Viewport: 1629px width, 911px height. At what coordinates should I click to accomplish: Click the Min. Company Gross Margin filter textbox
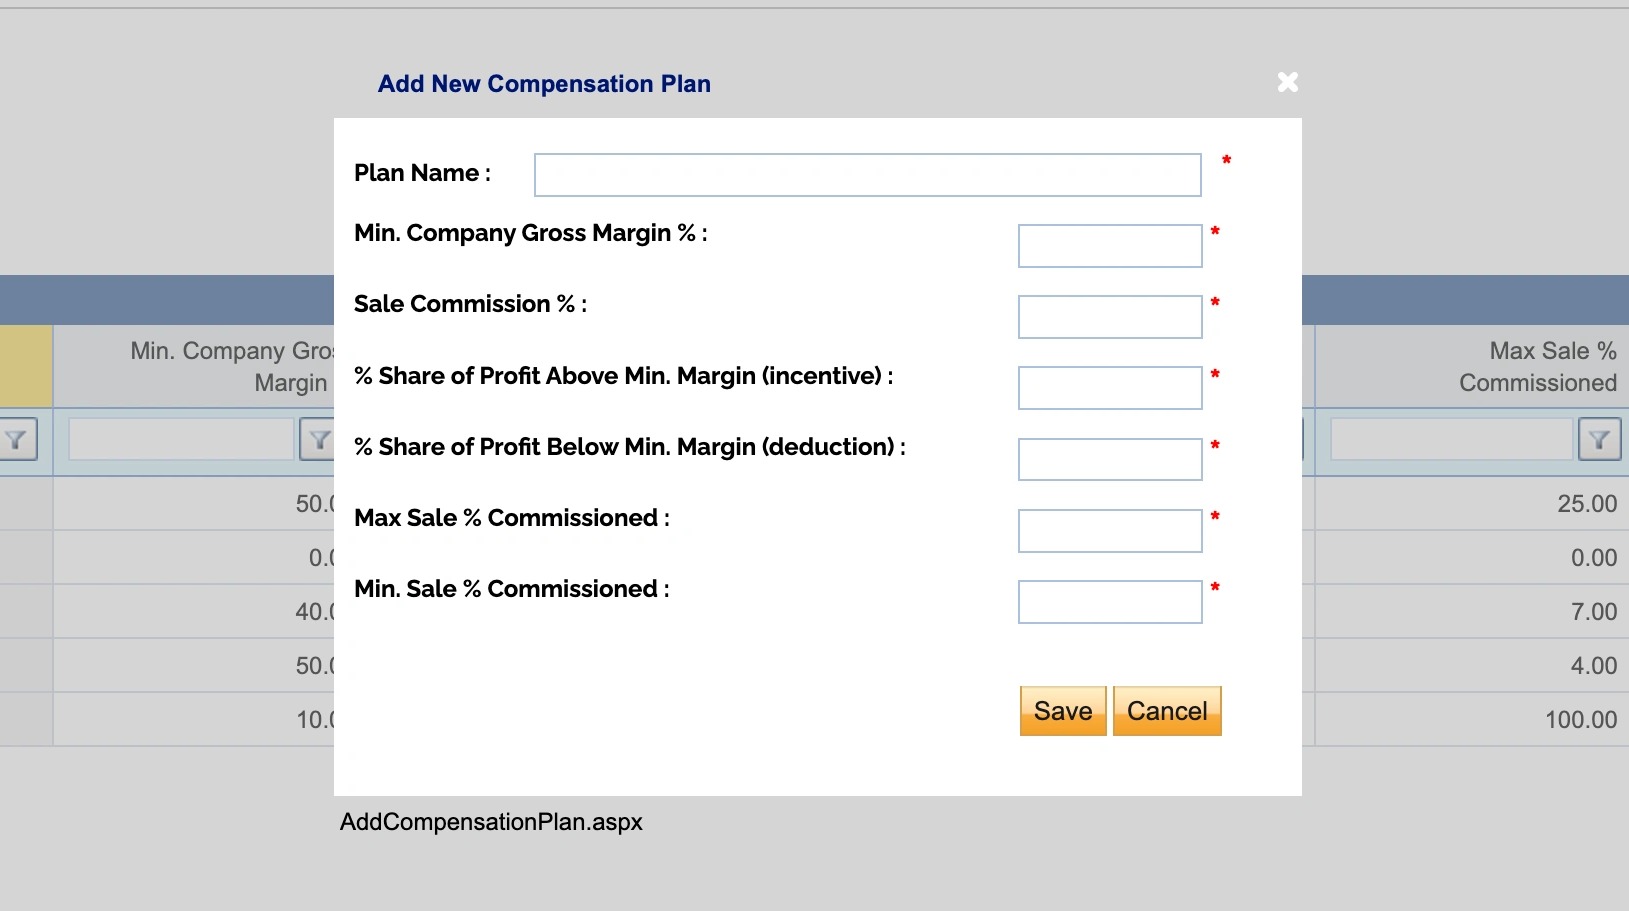point(181,439)
